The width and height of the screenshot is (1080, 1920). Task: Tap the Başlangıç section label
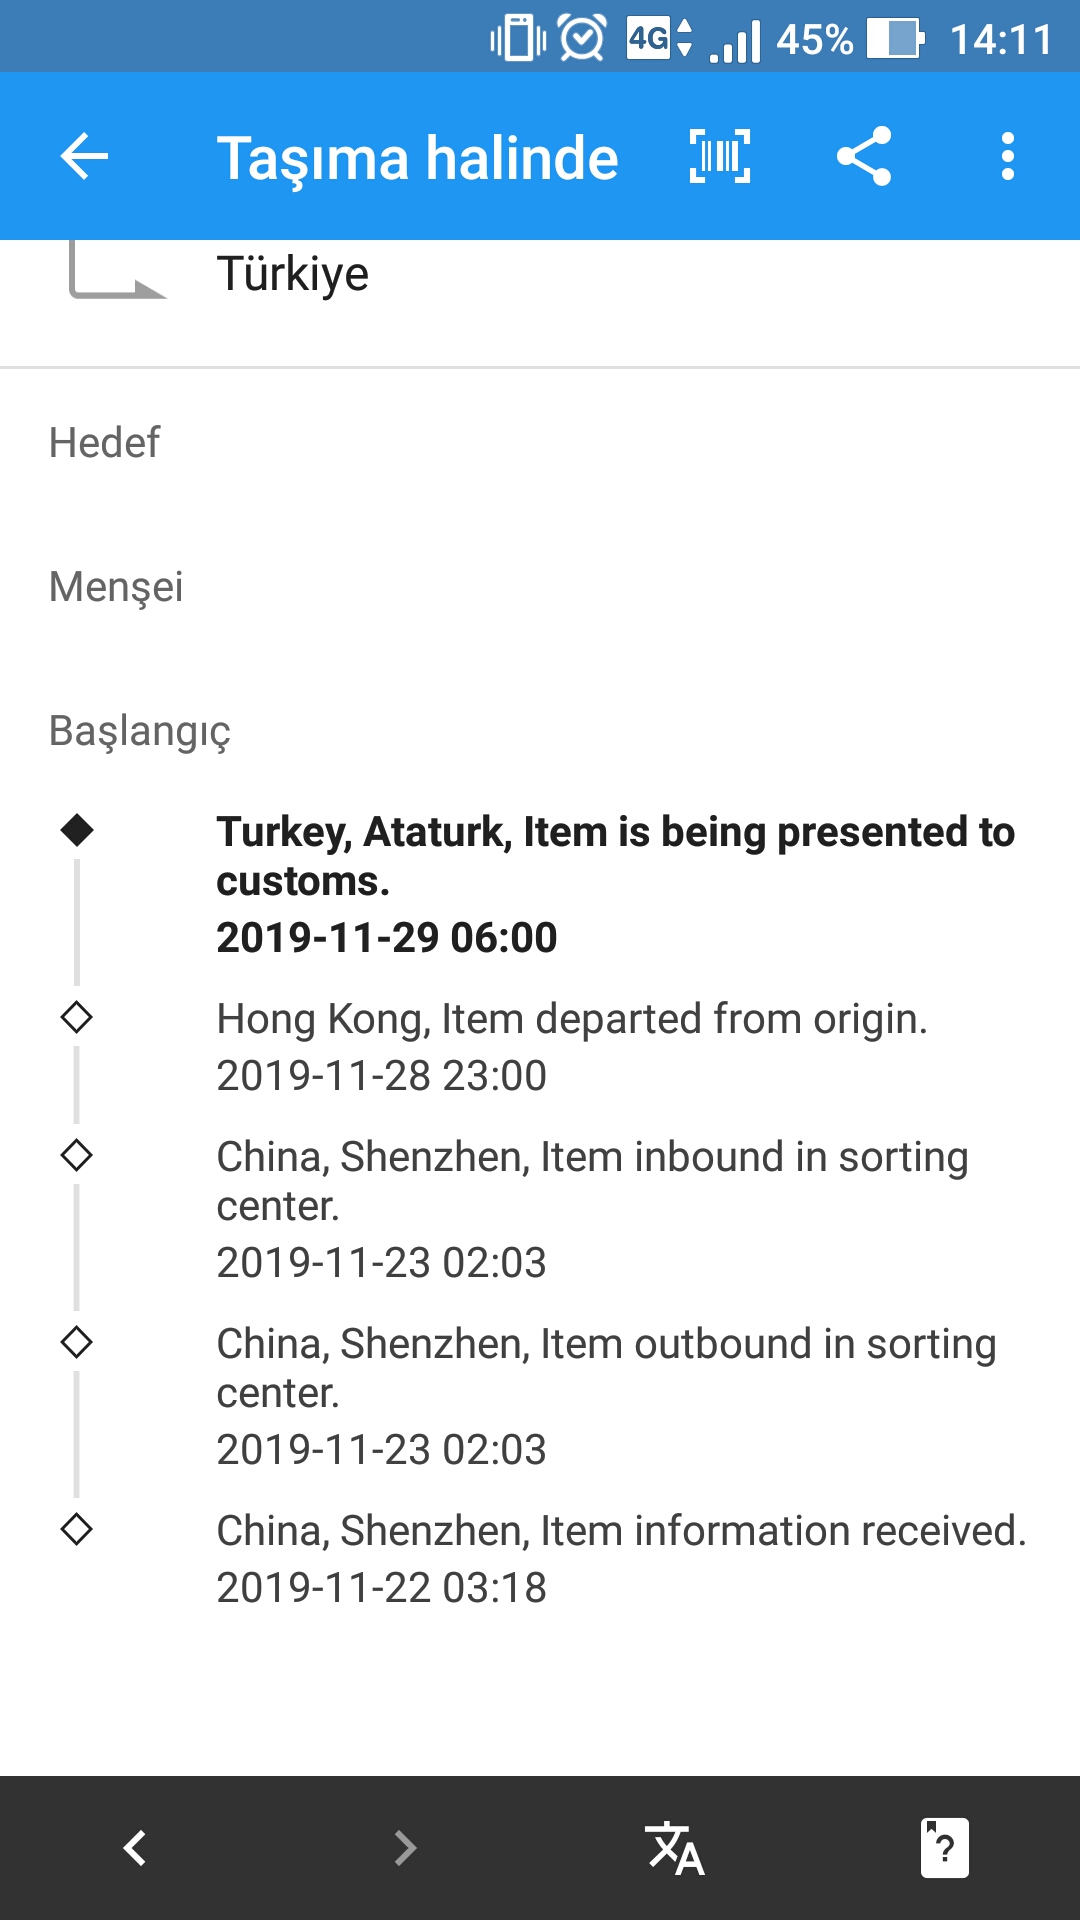pyautogui.click(x=140, y=731)
